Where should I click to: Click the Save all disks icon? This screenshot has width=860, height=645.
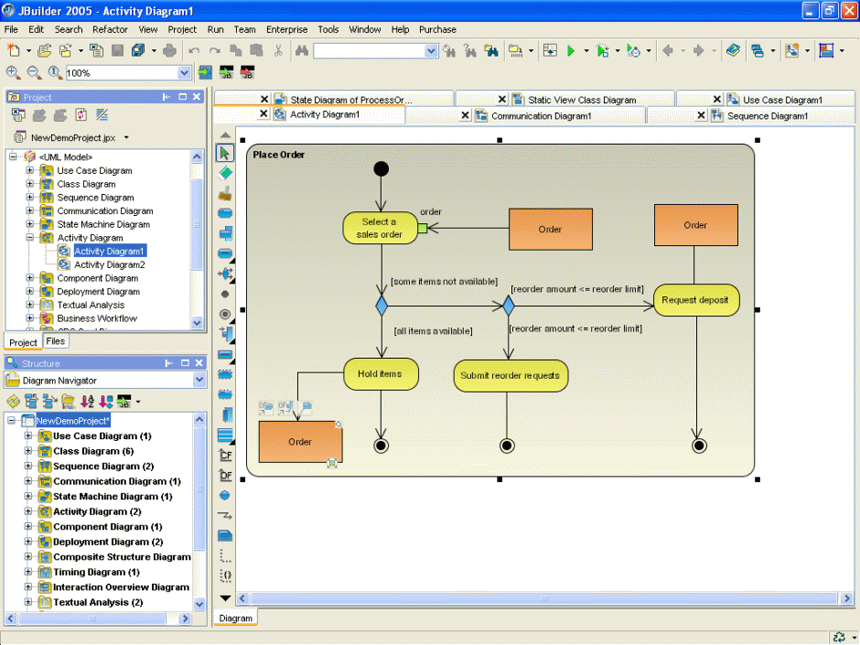[138, 51]
